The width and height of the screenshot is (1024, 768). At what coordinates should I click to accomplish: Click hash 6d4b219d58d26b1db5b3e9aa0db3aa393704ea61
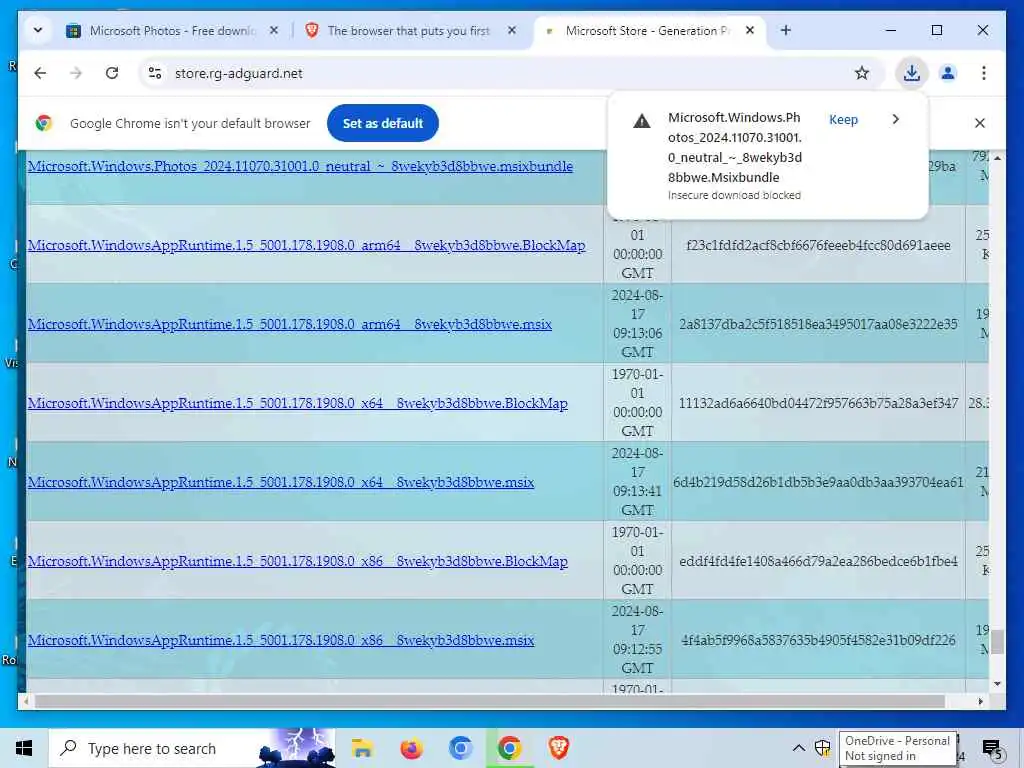pyautogui.click(x=818, y=482)
